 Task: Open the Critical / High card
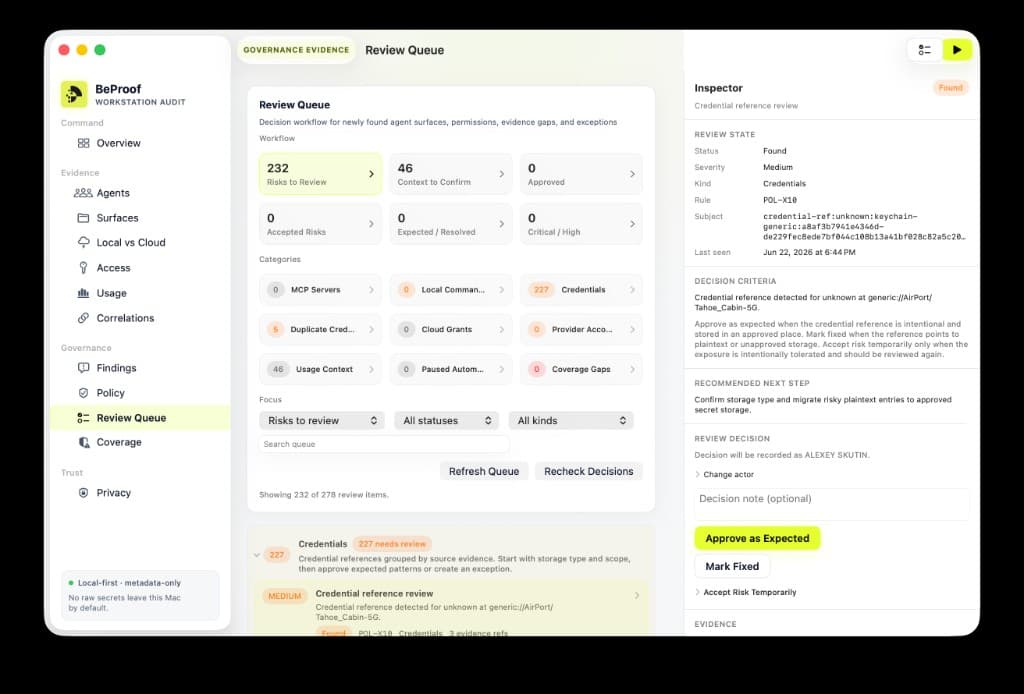click(581, 224)
